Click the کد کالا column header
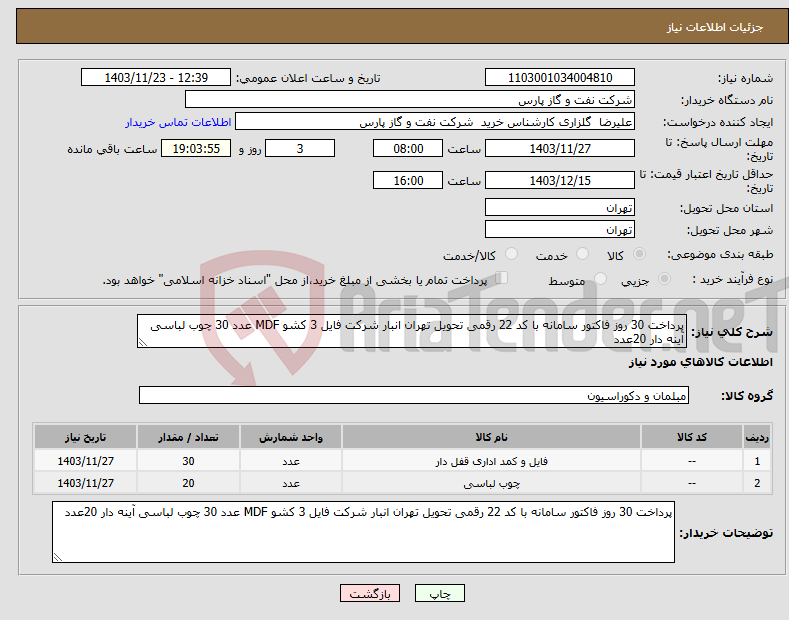This screenshot has width=789, height=620. 692,437
